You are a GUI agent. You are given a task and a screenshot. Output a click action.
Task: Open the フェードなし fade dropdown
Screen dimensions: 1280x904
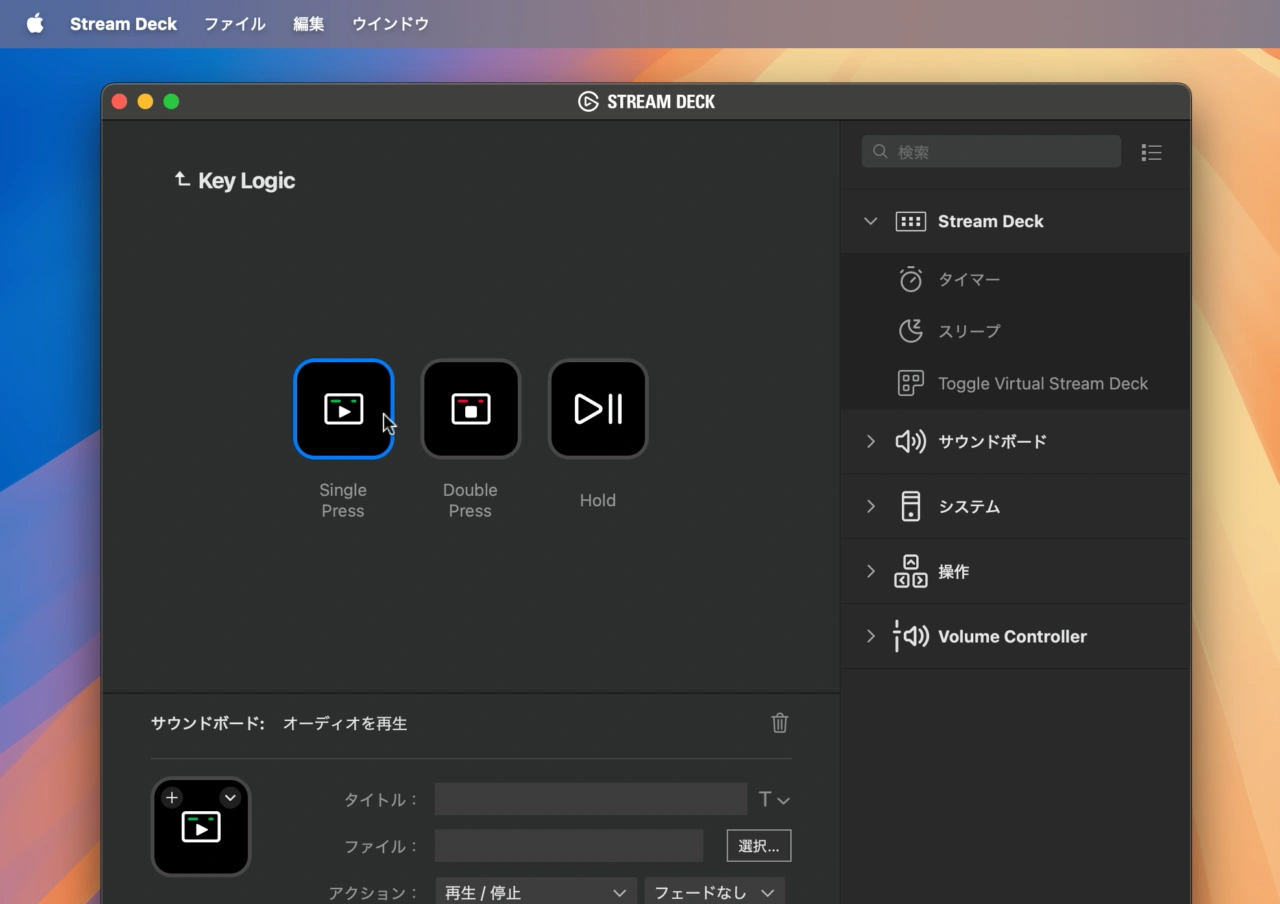pyautogui.click(x=714, y=891)
